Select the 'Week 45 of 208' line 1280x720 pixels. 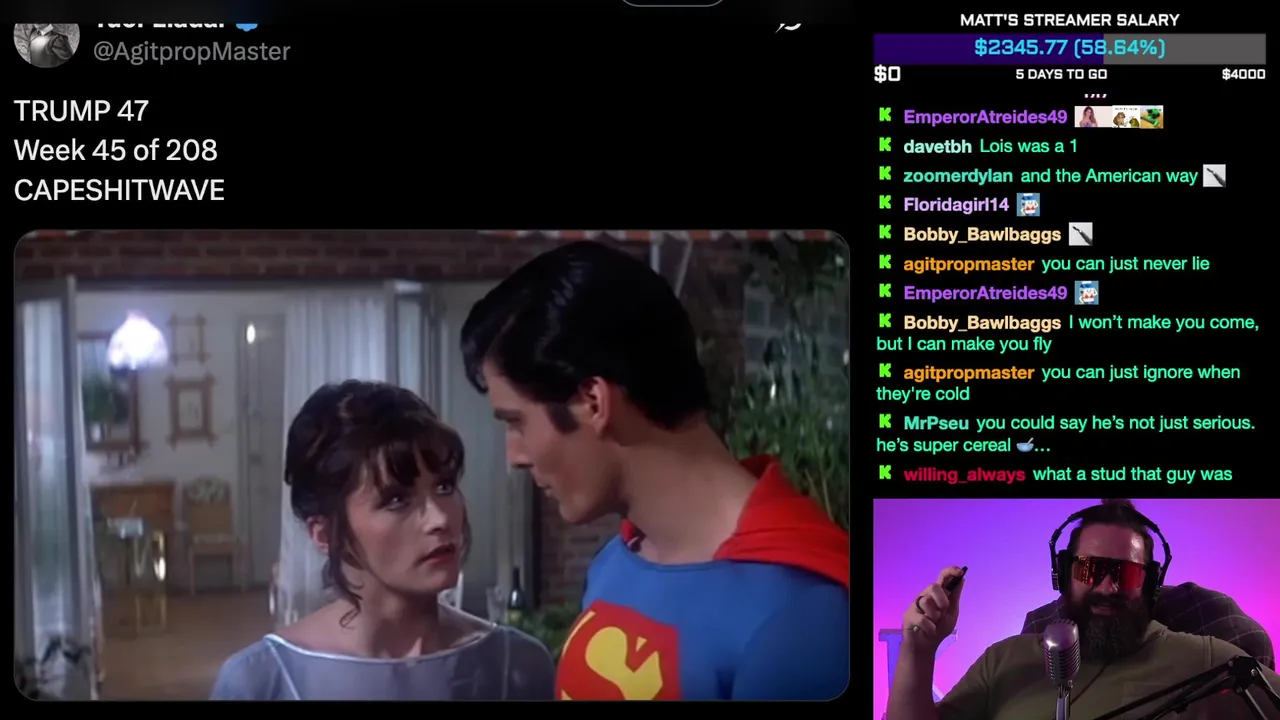[x=115, y=150]
